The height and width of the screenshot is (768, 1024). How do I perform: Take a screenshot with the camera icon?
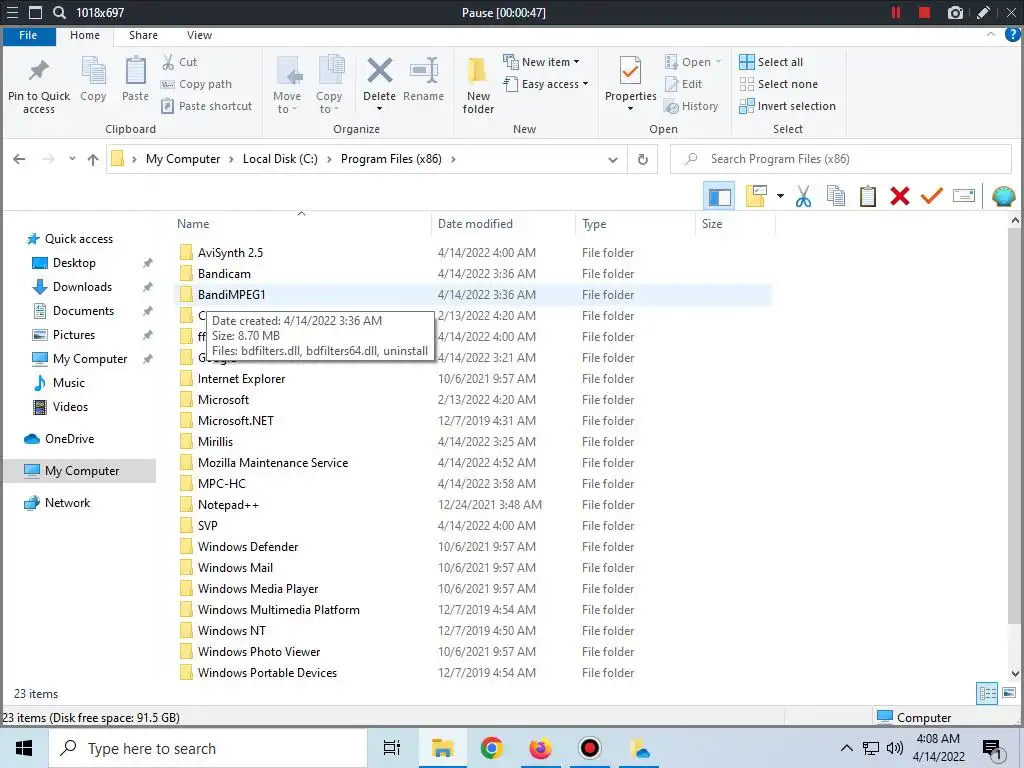pyautogui.click(x=955, y=12)
